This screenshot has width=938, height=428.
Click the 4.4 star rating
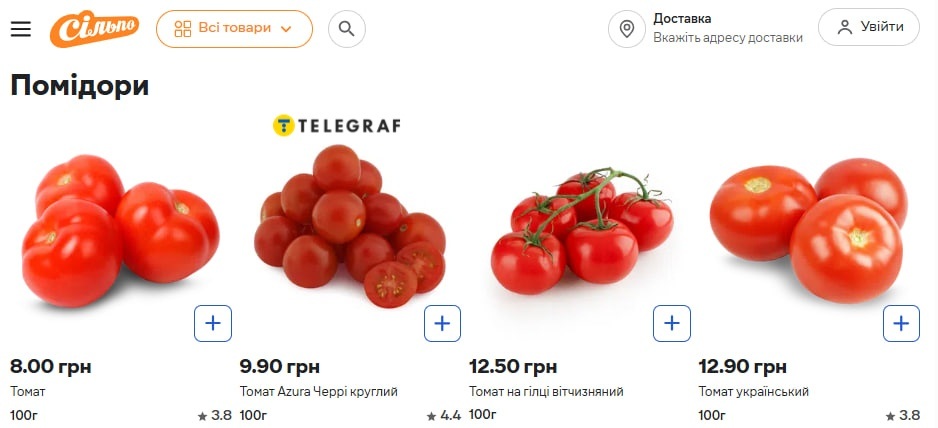pos(444,415)
